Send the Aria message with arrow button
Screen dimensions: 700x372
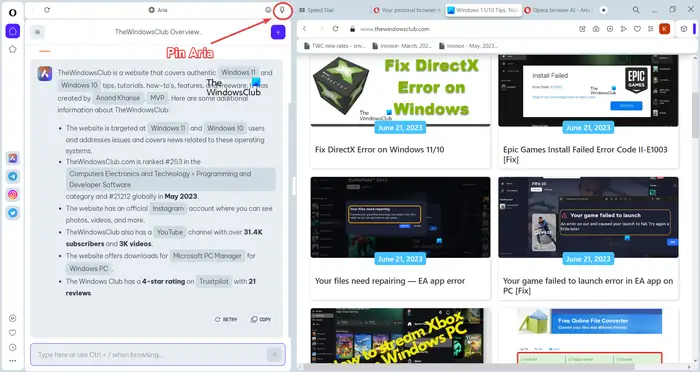[274, 355]
